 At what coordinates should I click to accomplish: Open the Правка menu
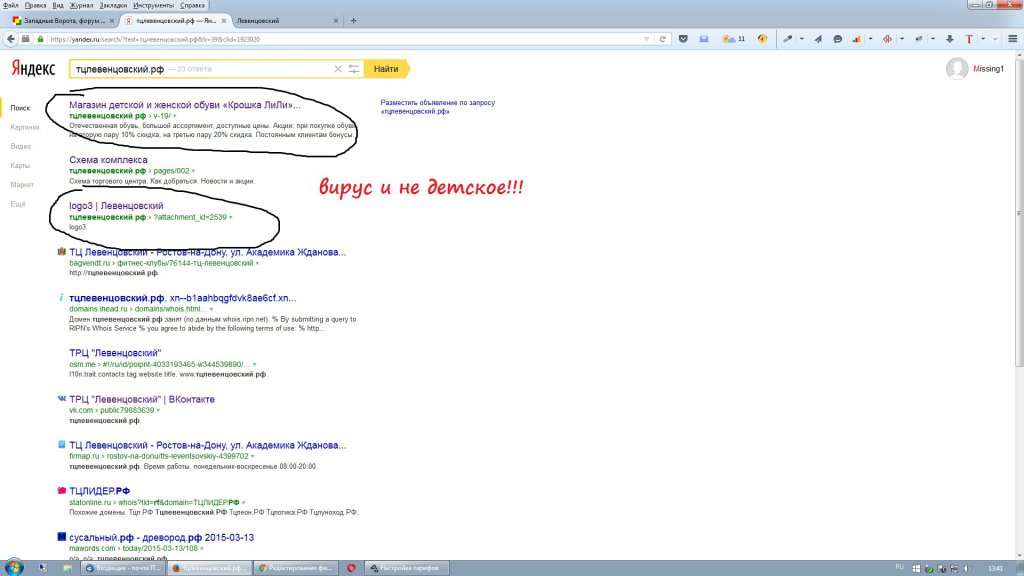pyautogui.click(x=35, y=5)
